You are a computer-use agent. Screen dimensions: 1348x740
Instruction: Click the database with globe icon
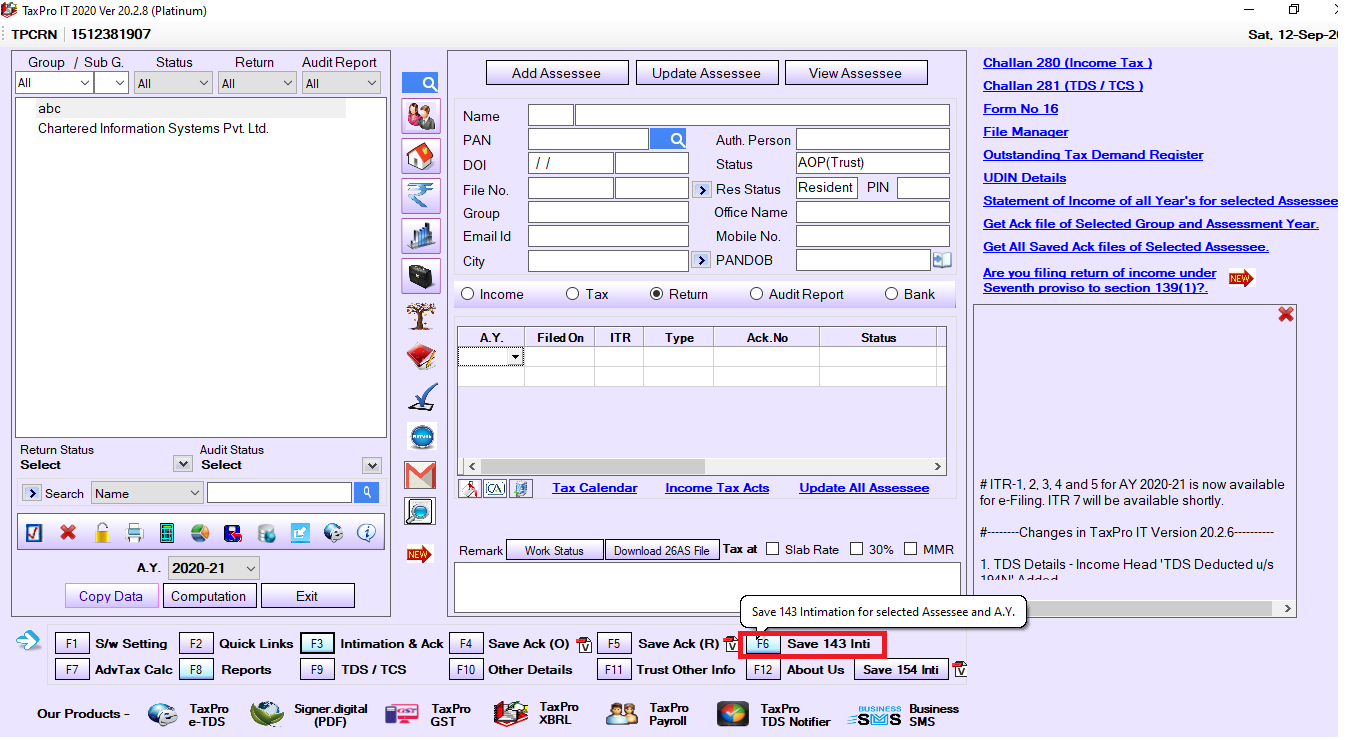(x=266, y=533)
